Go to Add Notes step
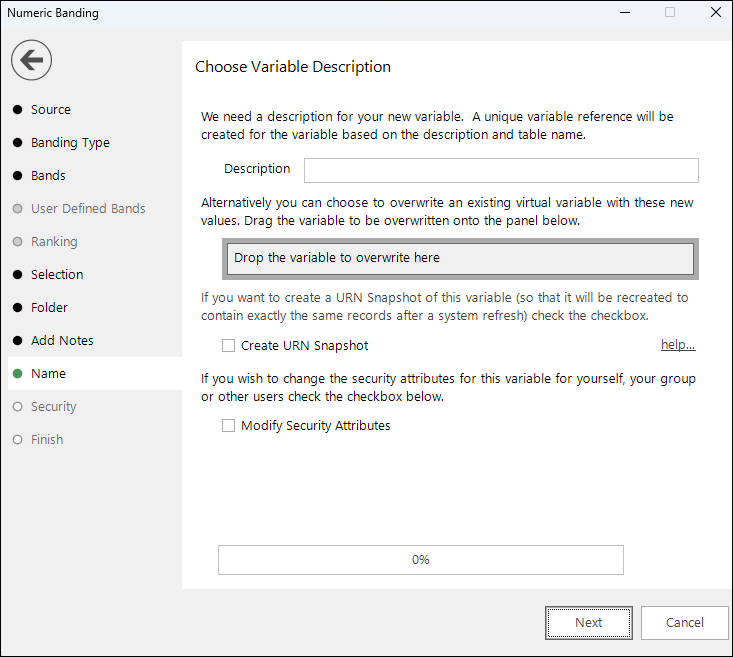The height and width of the screenshot is (657, 733). pos(62,340)
